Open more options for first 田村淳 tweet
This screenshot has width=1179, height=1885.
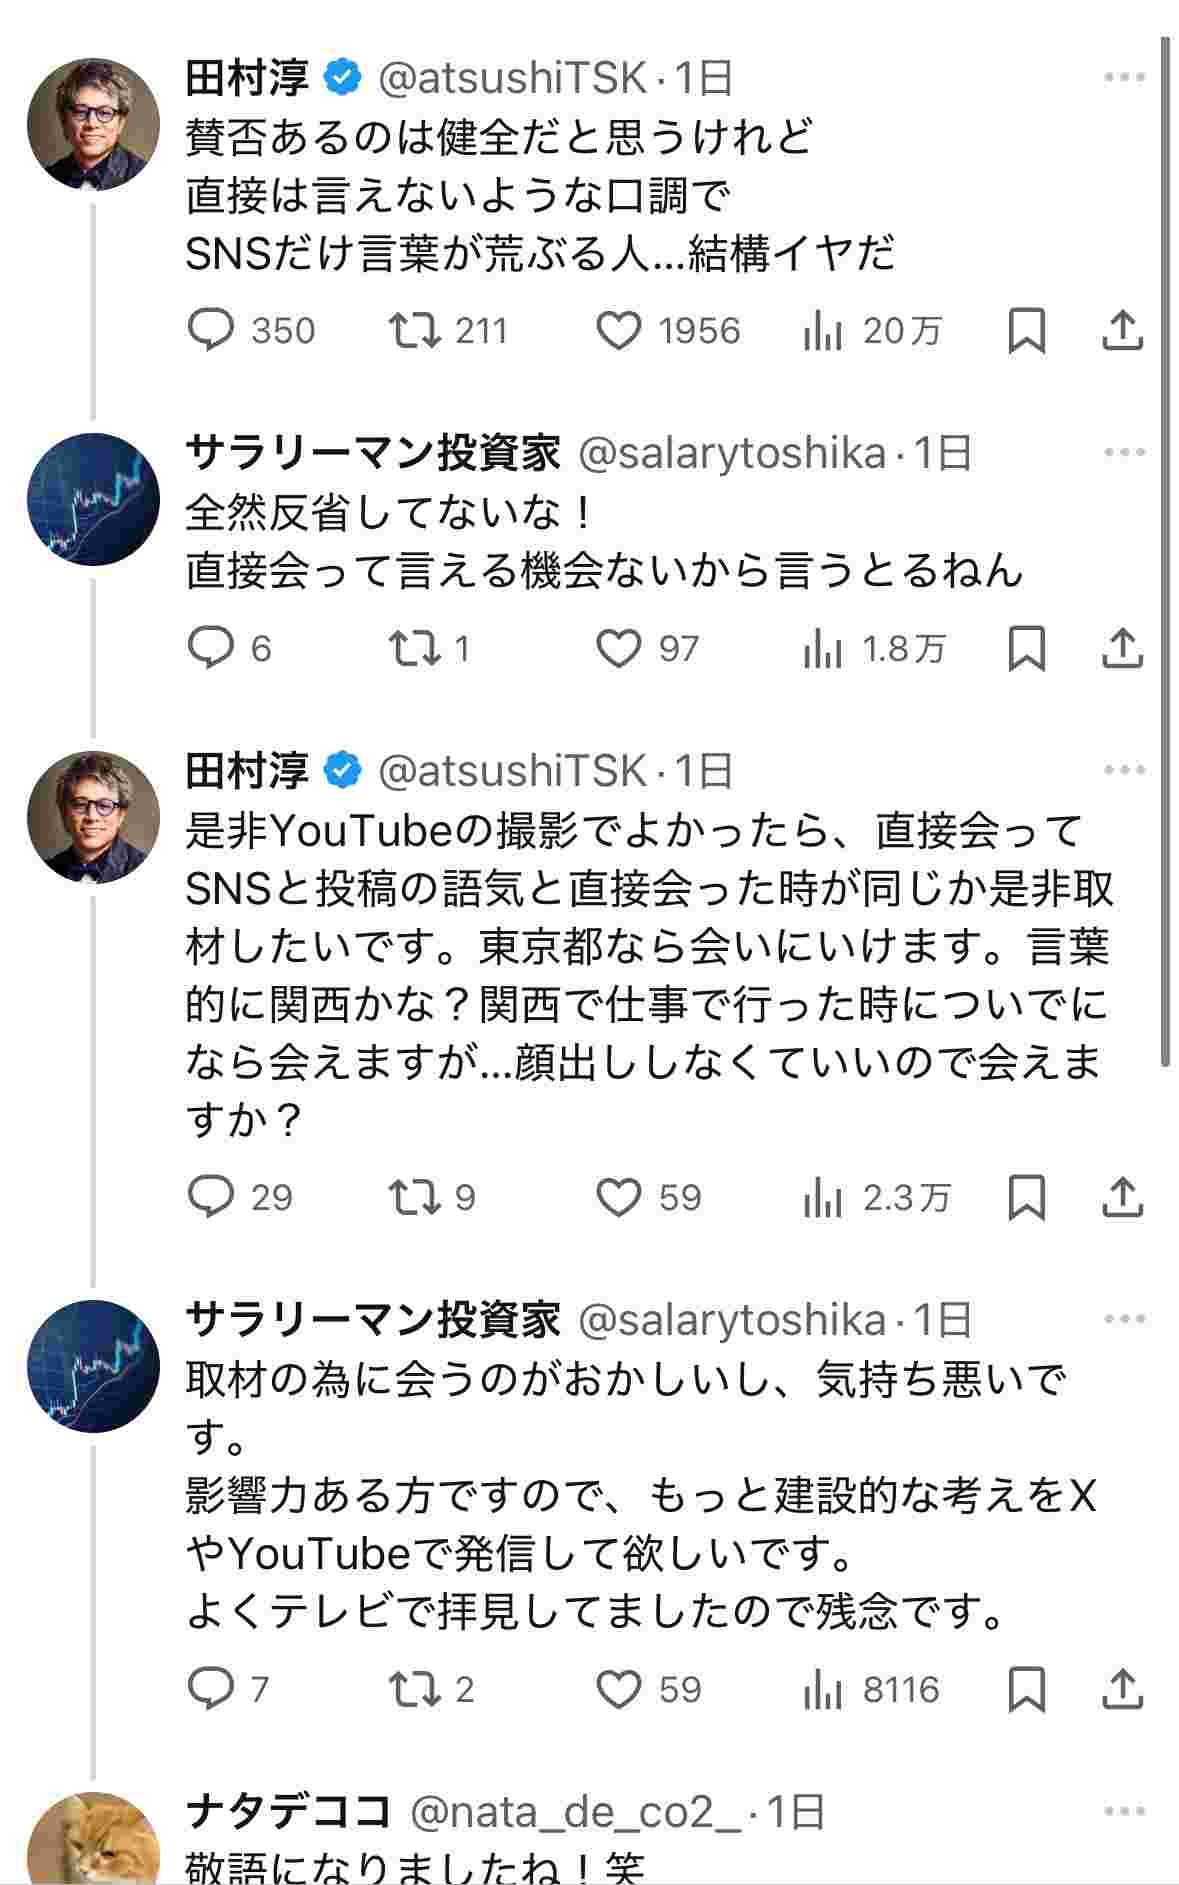tap(1124, 77)
